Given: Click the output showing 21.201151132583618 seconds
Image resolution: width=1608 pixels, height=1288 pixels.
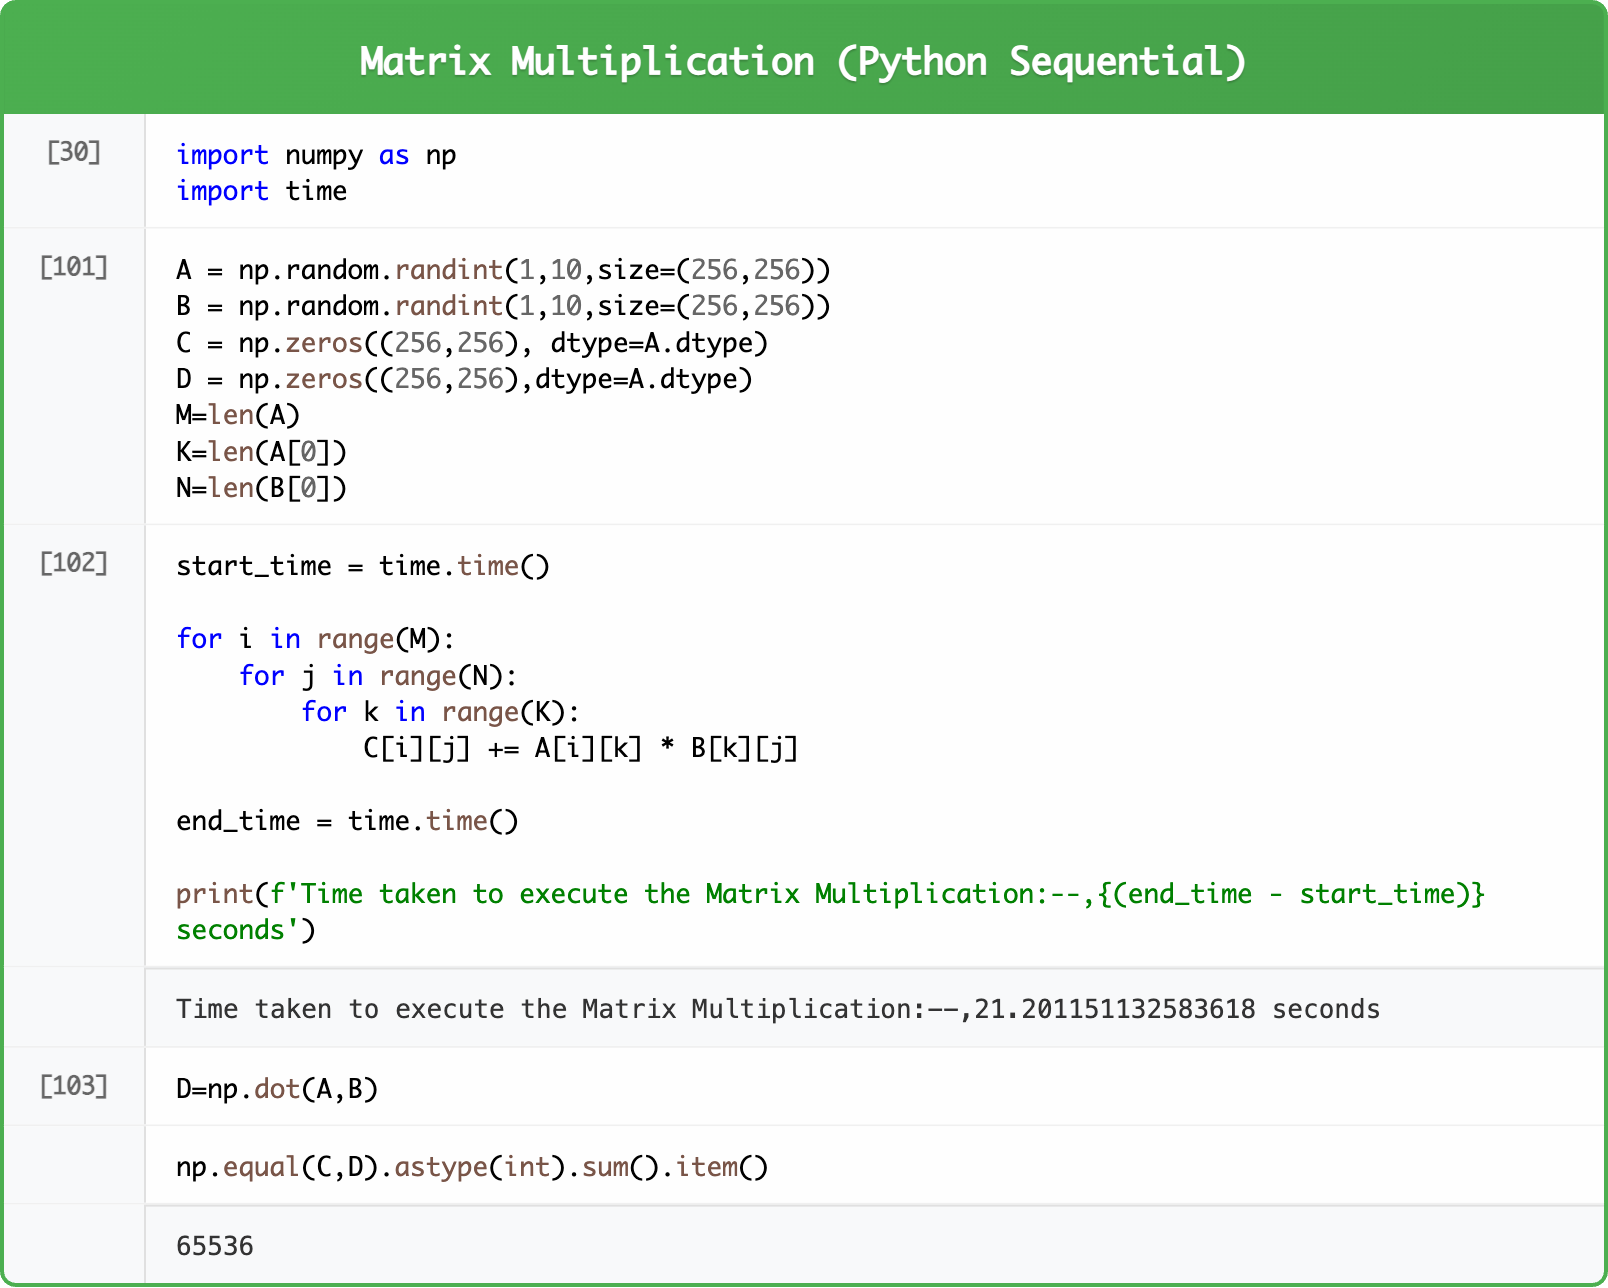Looking at the screenshot, I should [778, 1009].
